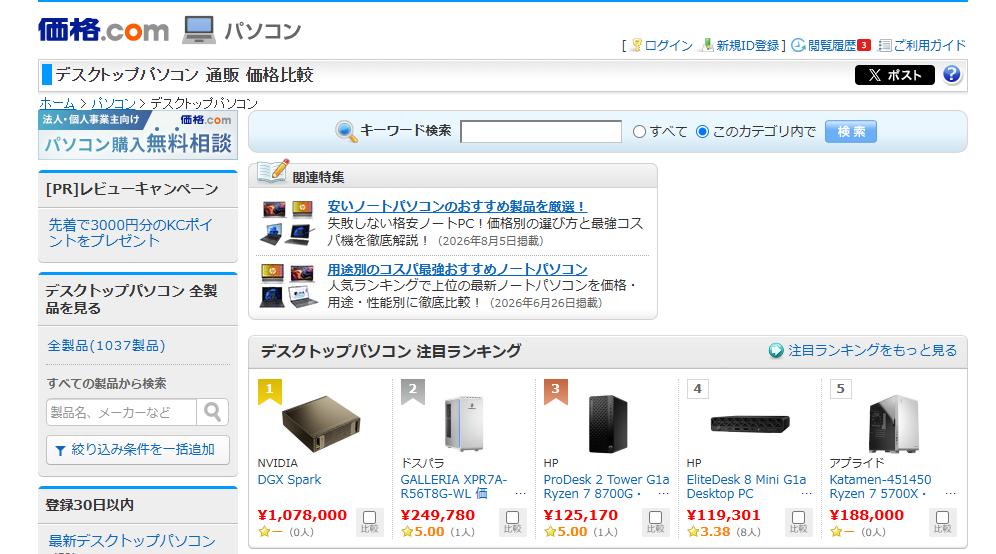Screen dimensions: 996x554
Task: Click the 価格.com site logo
Action: [x=104, y=30]
